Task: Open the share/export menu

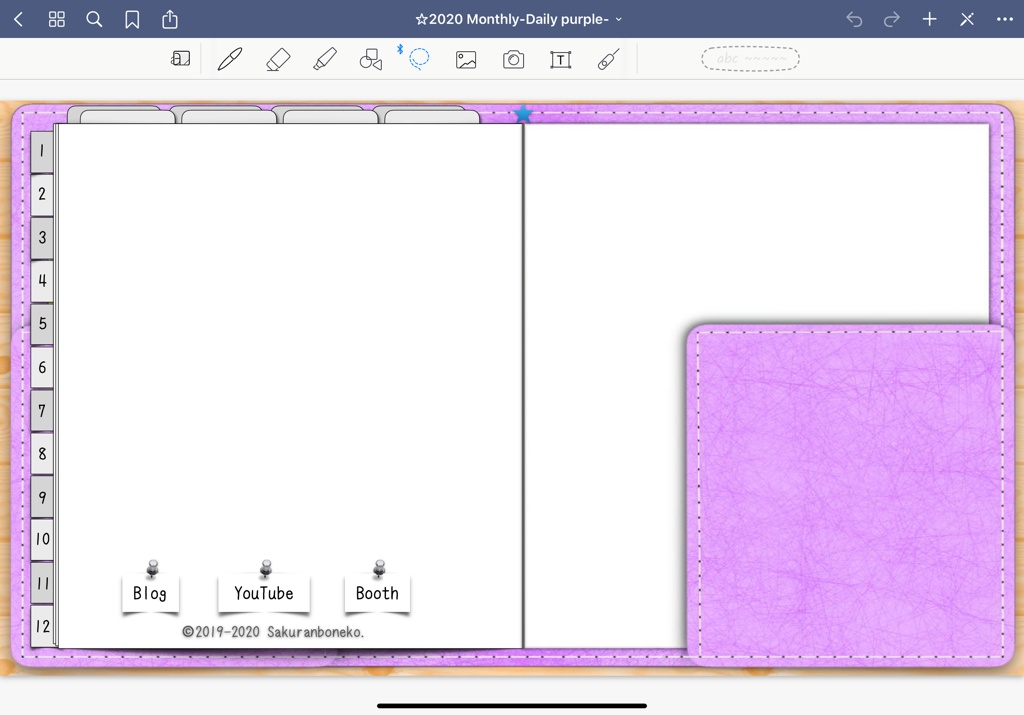Action: [x=170, y=19]
